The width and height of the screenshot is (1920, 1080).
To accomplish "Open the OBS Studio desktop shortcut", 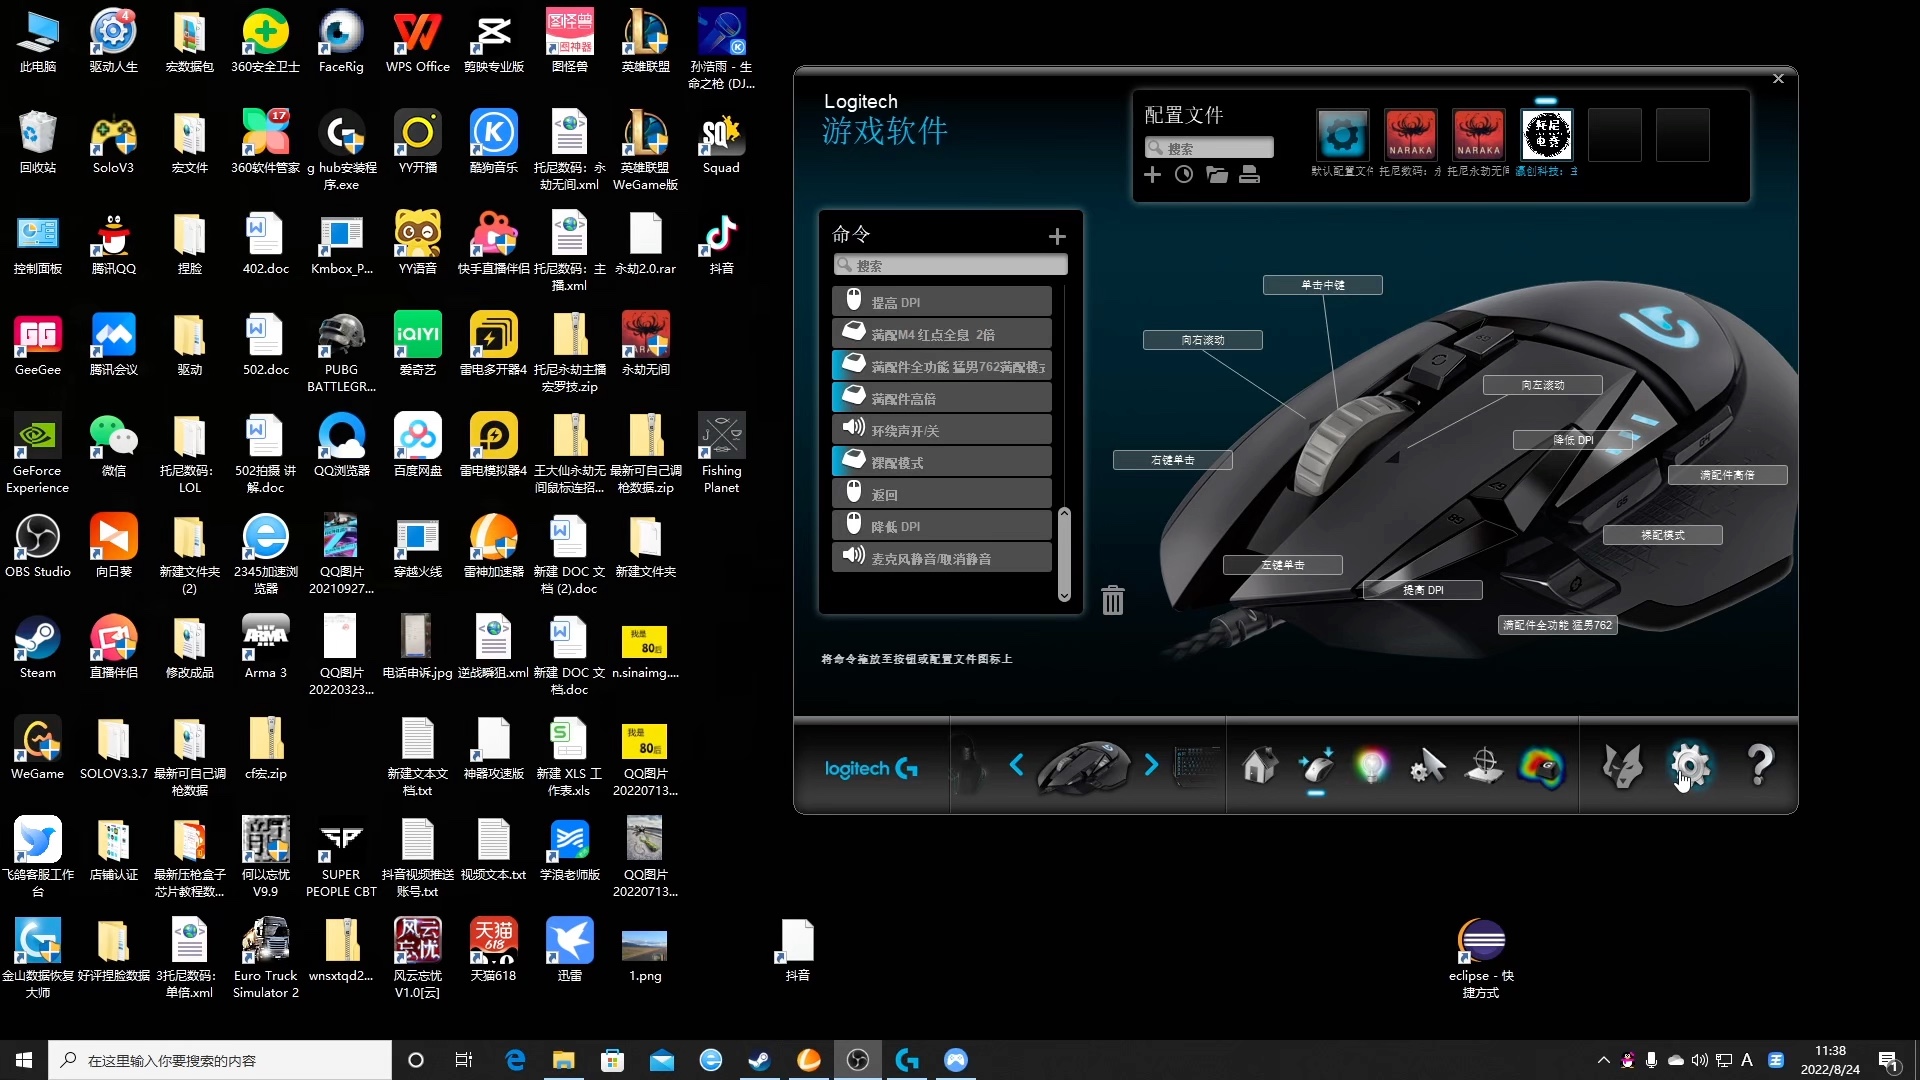I will click(x=37, y=546).
